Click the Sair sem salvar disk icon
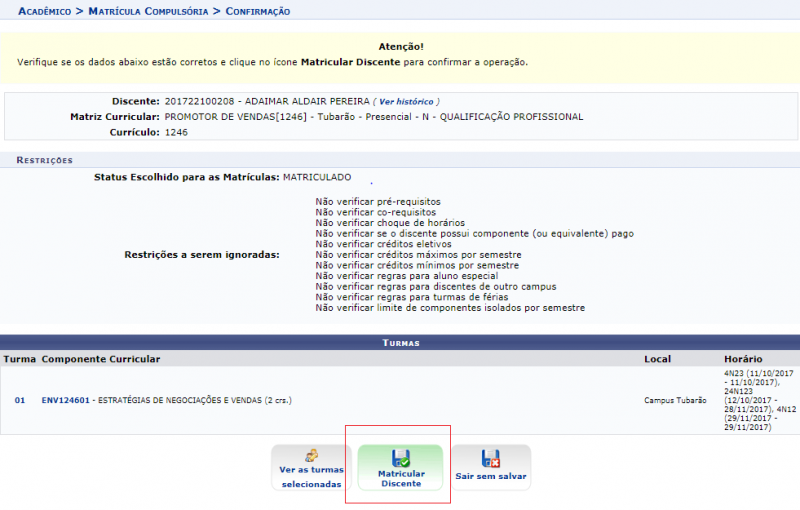The height and width of the screenshot is (510, 800). point(491,459)
